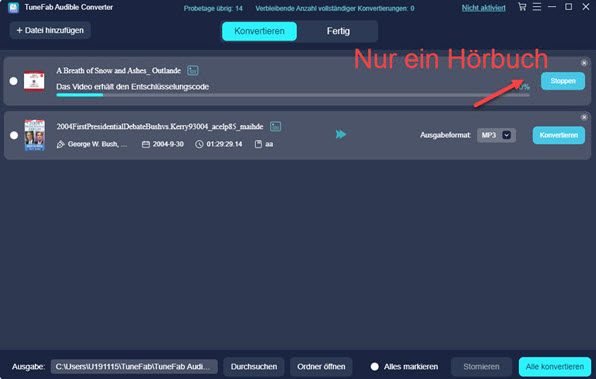Open ID3 tag editor for A Breath of Snow and Ashes
The width and height of the screenshot is (596, 379).
[193, 70]
